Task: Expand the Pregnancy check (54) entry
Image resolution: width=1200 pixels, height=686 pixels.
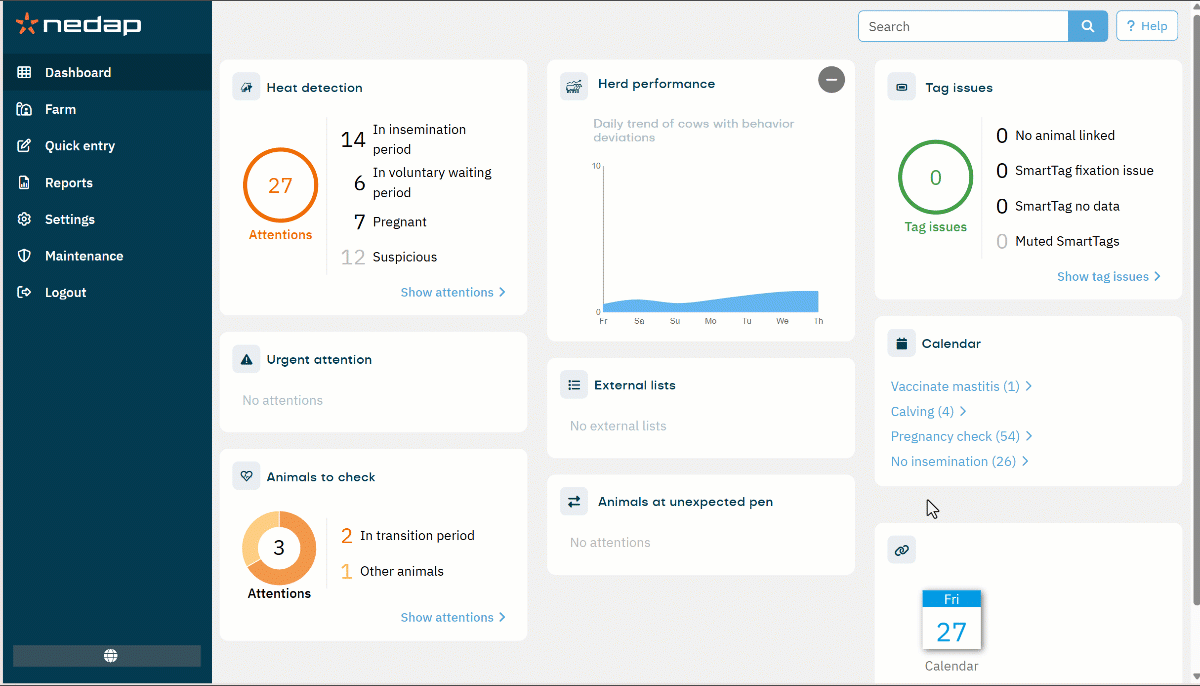Action: tap(961, 436)
